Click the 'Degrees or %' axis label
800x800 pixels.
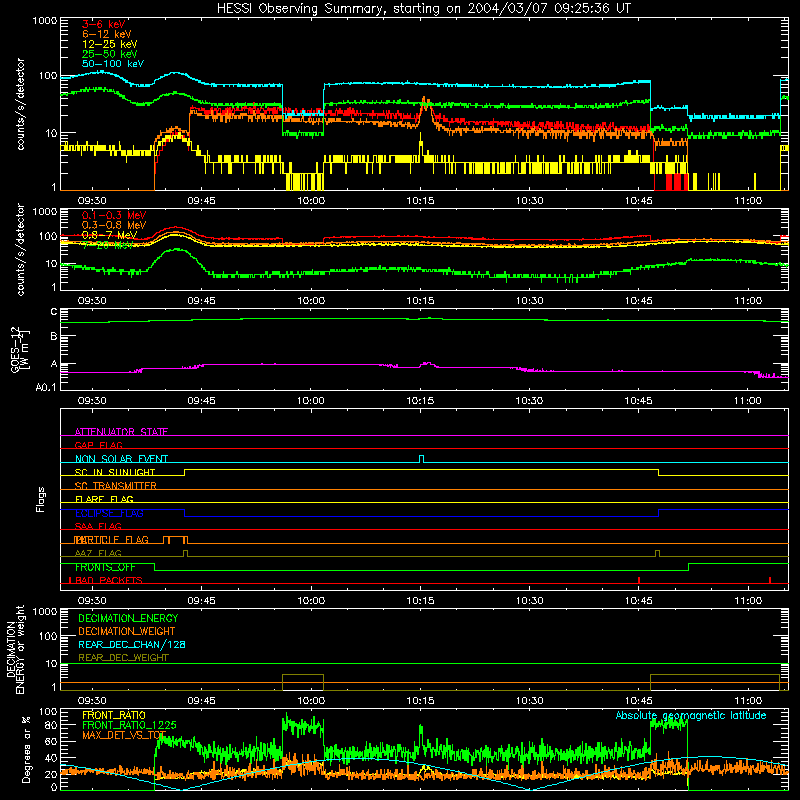coord(26,749)
